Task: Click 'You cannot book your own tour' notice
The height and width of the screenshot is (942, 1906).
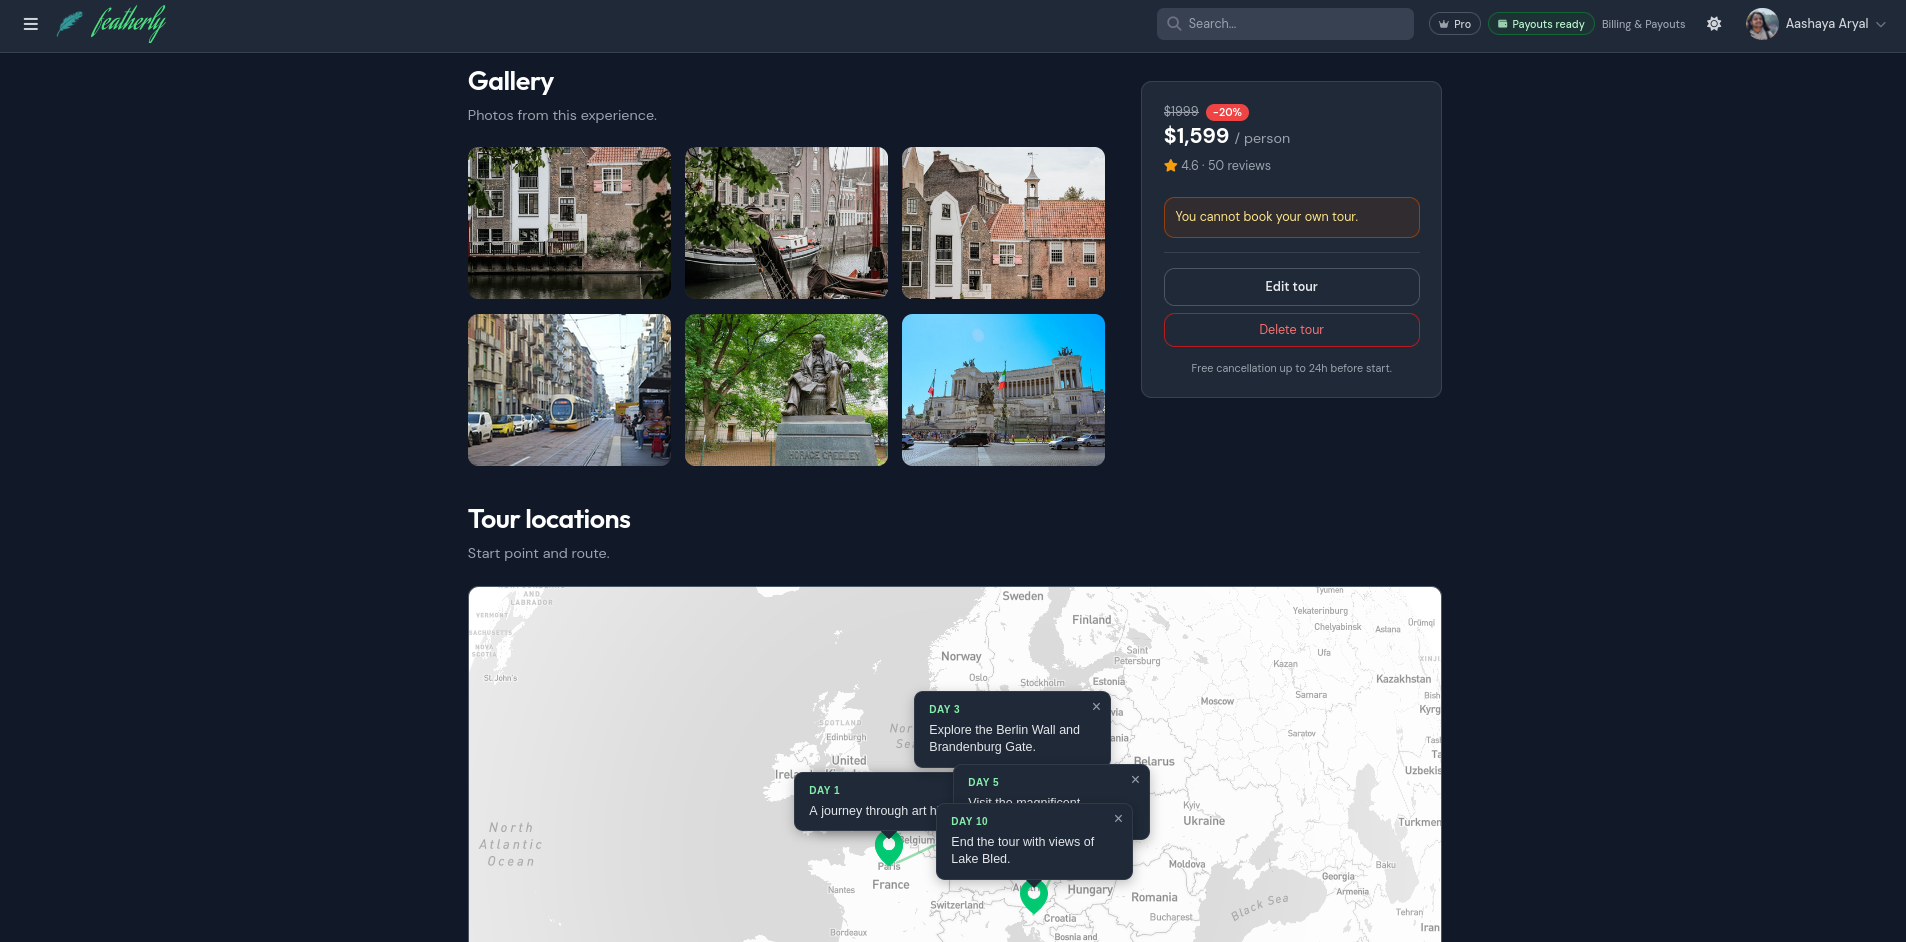Action: coord(1291,217)
